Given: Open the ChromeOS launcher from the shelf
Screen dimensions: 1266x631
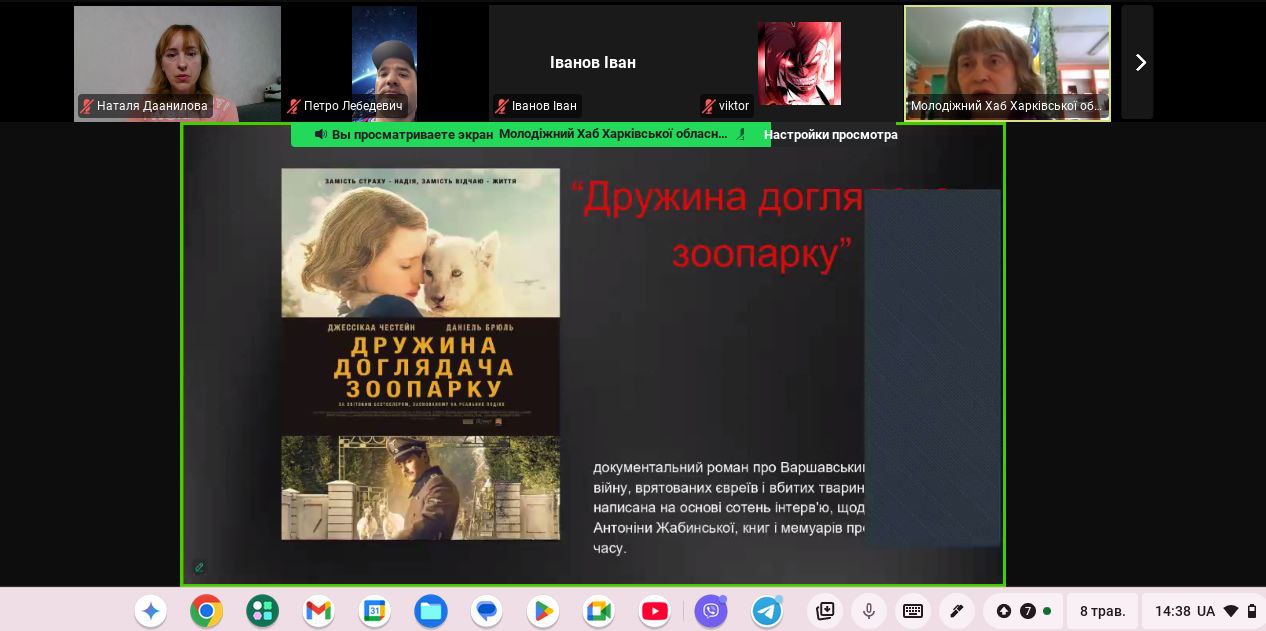Looking at the screenshot, I should click(x=151, y=611).
